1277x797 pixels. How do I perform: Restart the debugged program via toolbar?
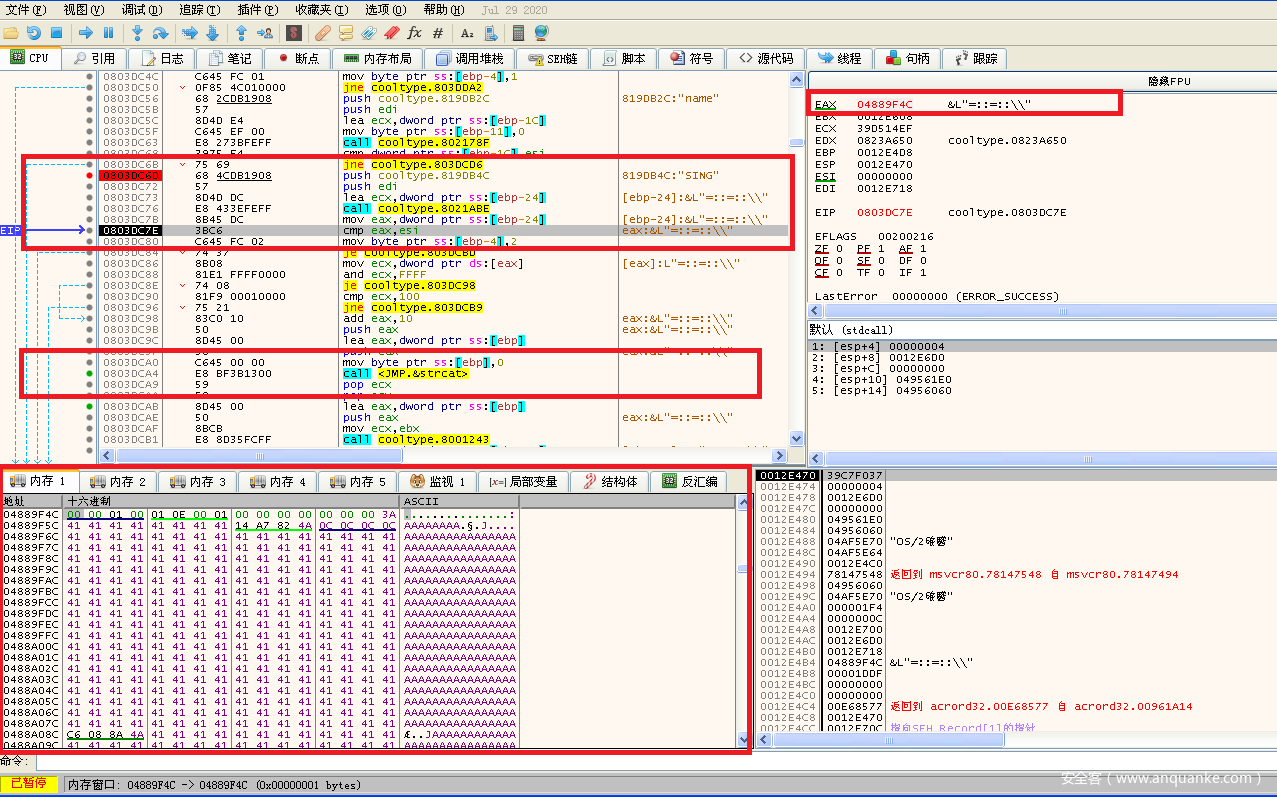point(34,33)
